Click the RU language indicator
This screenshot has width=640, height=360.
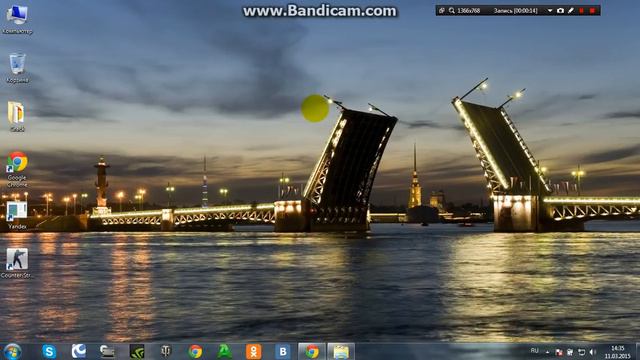pyautogui.click(x=534, y=351)
